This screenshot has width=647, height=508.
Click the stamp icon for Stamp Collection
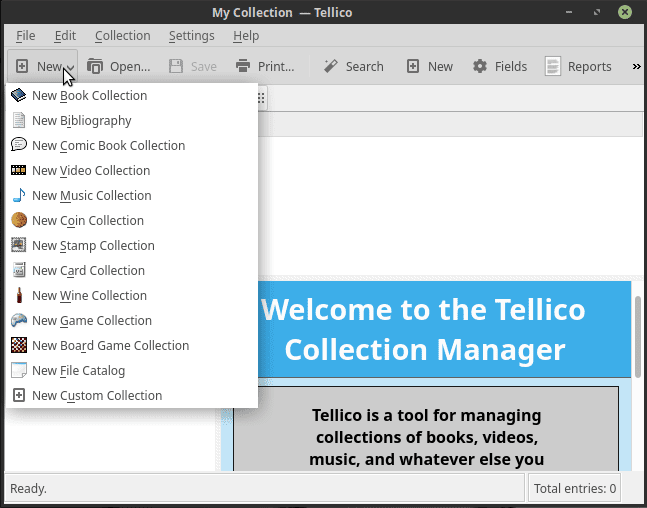pos(19,245)
